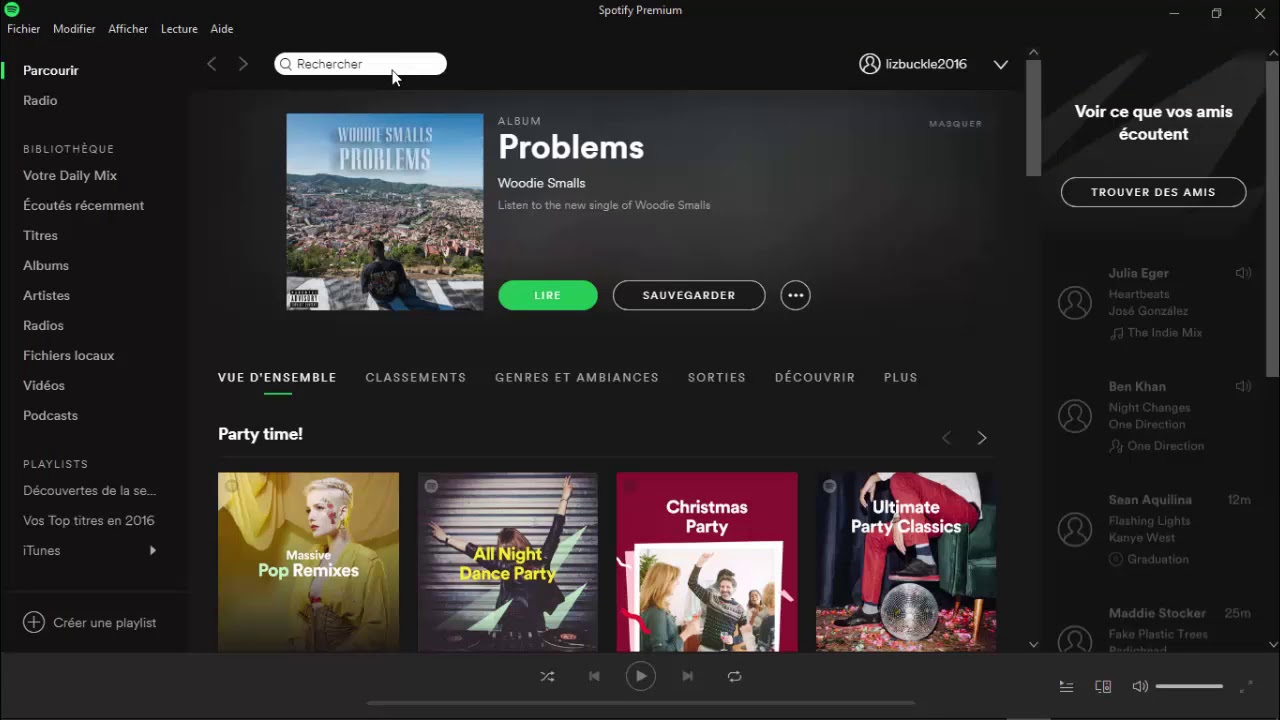
Task: Open the Modifier menu
Action: coord(74,29)
